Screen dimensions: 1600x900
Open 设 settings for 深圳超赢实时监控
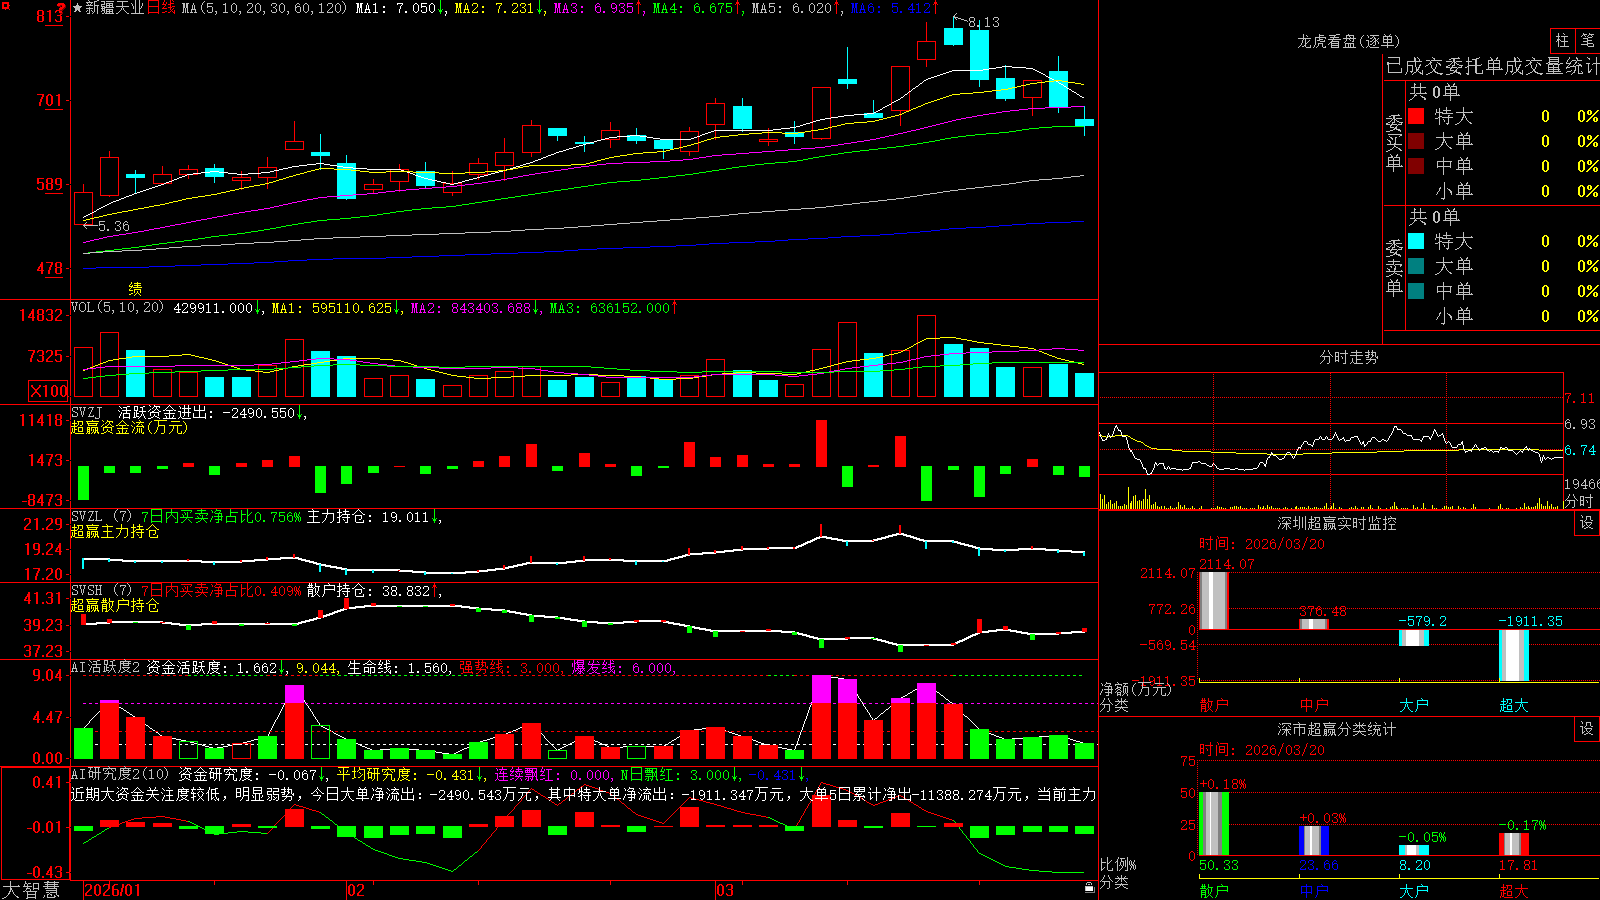[1587, 523]
